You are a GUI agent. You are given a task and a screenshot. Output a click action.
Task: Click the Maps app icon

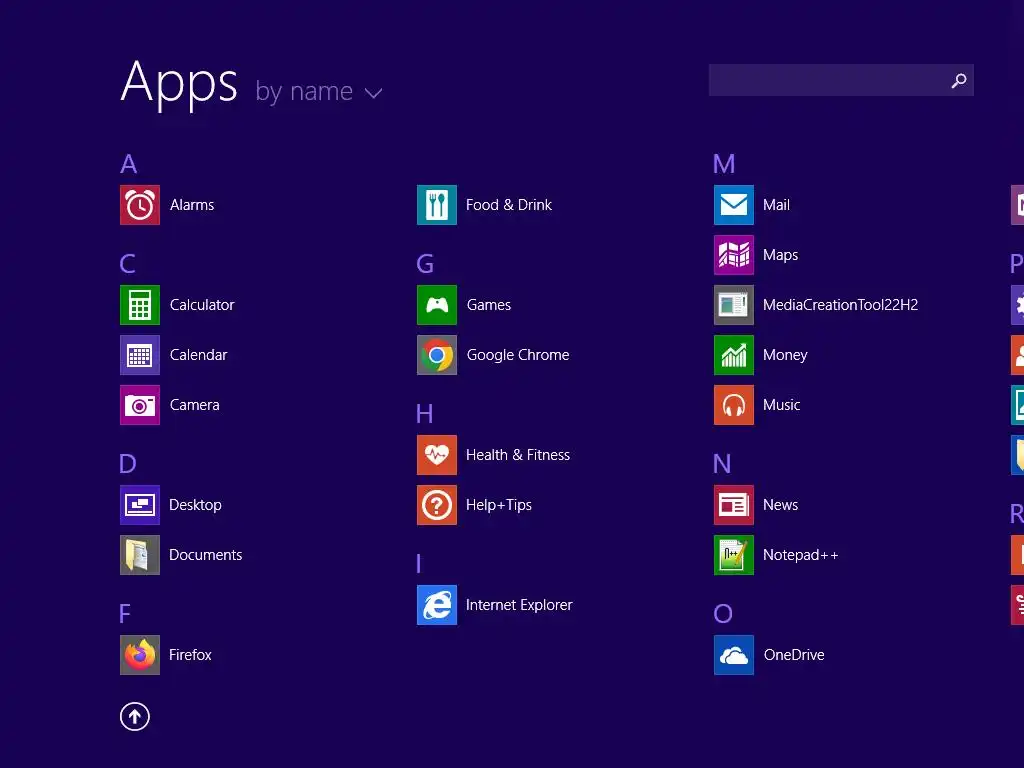click(734, 255)
